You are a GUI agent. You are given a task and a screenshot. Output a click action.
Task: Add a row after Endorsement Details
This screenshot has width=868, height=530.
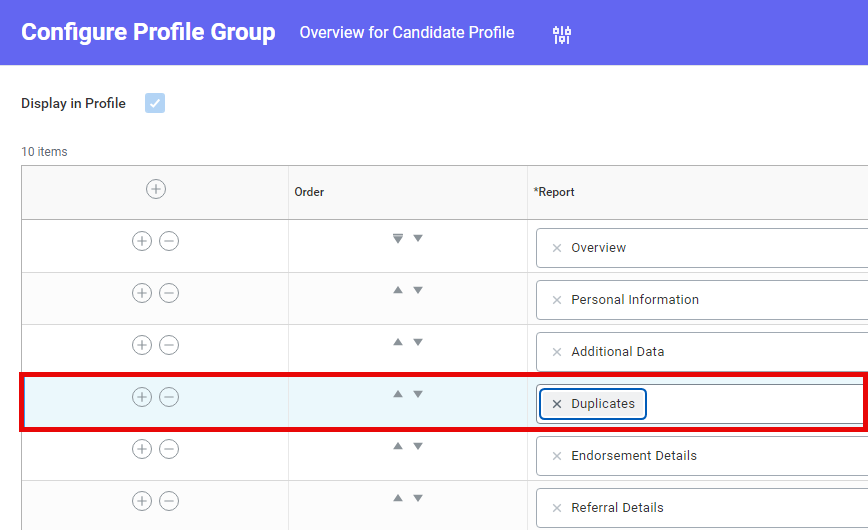click(142, 449)
